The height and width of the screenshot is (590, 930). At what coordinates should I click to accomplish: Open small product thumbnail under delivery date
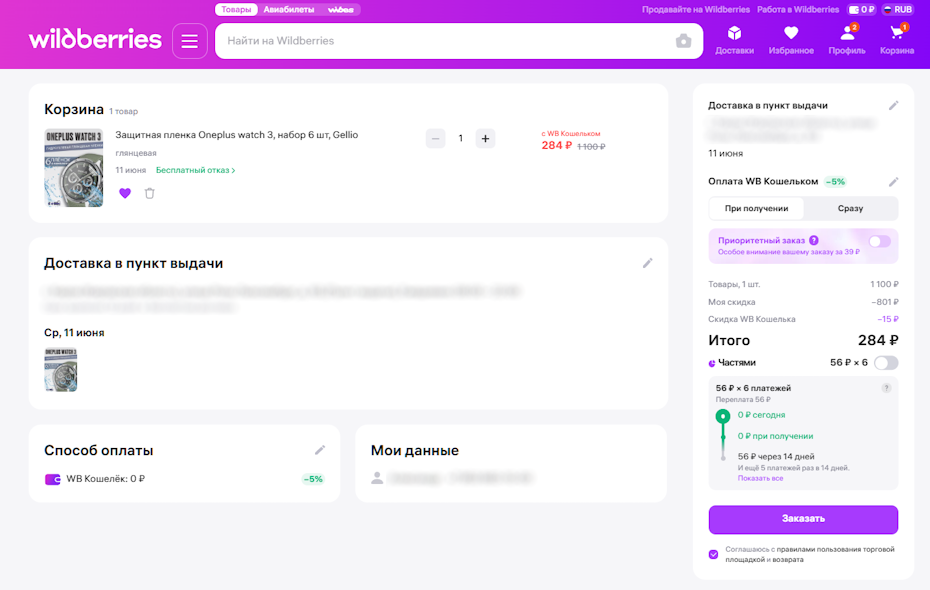pyautogui.click(x=60, y=369)
